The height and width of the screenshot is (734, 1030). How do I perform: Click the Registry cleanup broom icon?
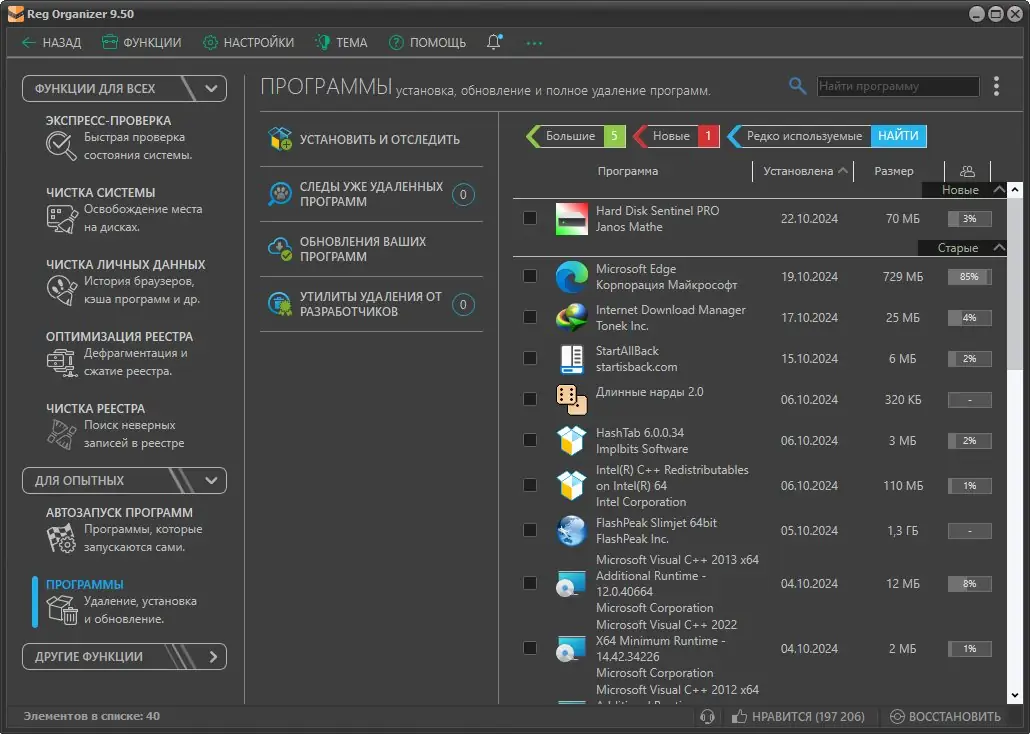pyautogui.click(x=61, y=434)
